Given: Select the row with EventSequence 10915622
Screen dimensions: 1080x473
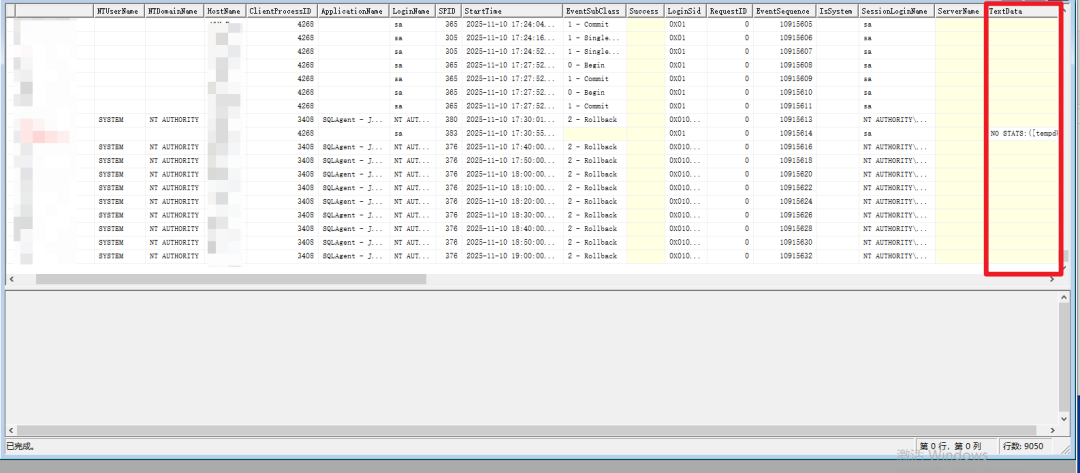Looking at the screenshot, I should pos(532,188).
